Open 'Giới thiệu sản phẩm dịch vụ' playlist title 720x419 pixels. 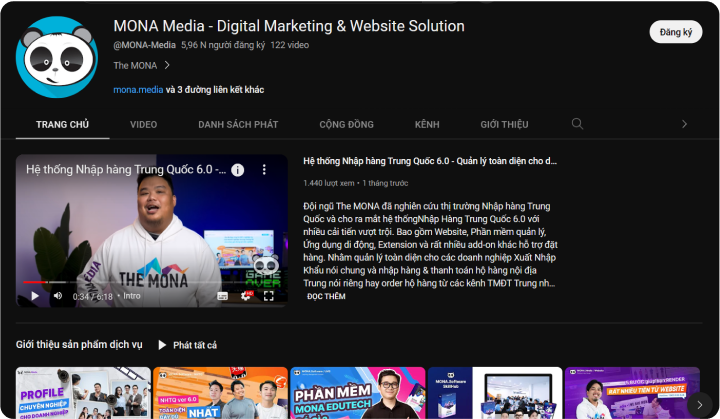[79, 345]
